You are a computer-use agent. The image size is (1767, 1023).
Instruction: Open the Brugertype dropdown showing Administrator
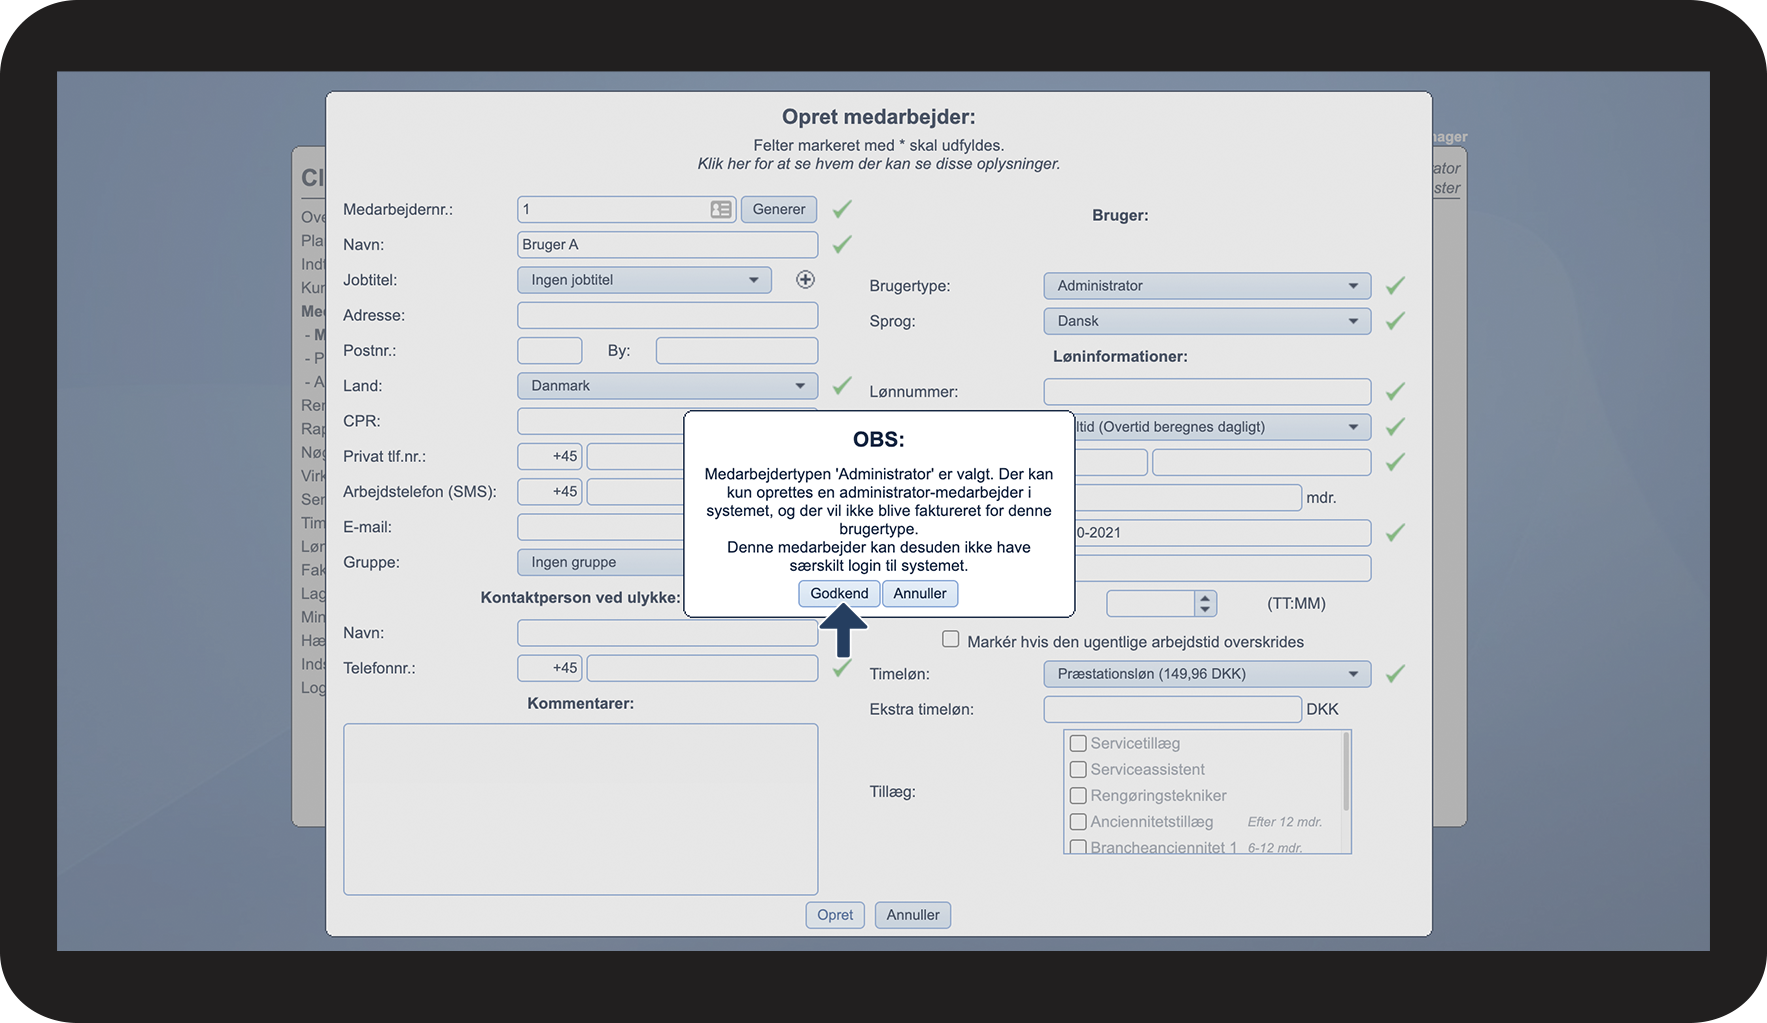click(x=1207, y=286)
